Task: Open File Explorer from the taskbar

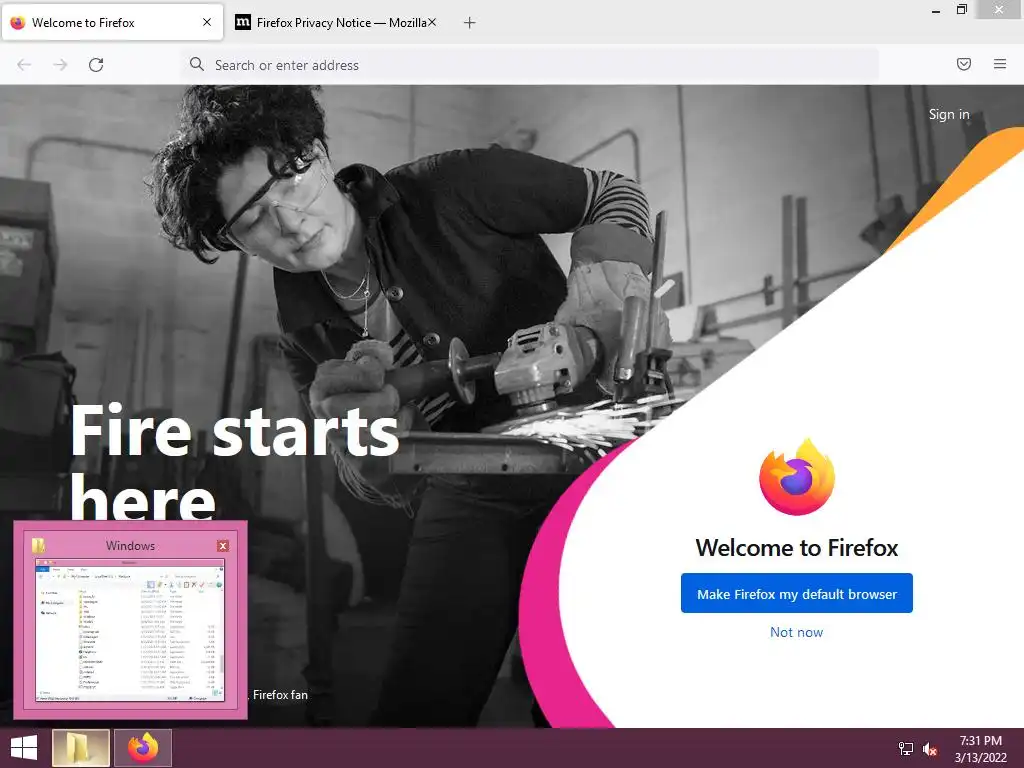Action: click(x=80, y=748)
